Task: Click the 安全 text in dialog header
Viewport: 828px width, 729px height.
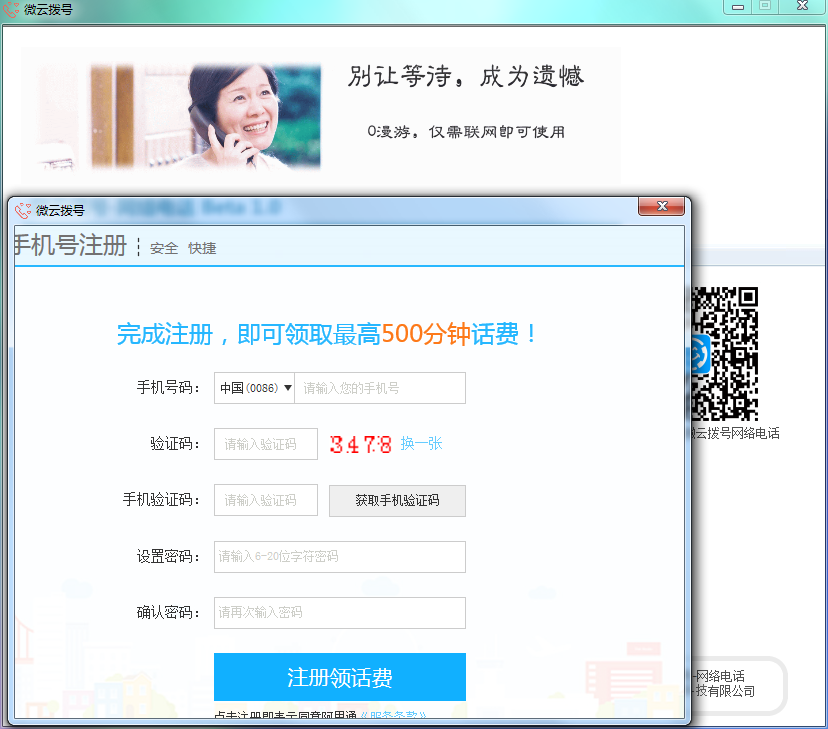Action: (x=164, y=248)
